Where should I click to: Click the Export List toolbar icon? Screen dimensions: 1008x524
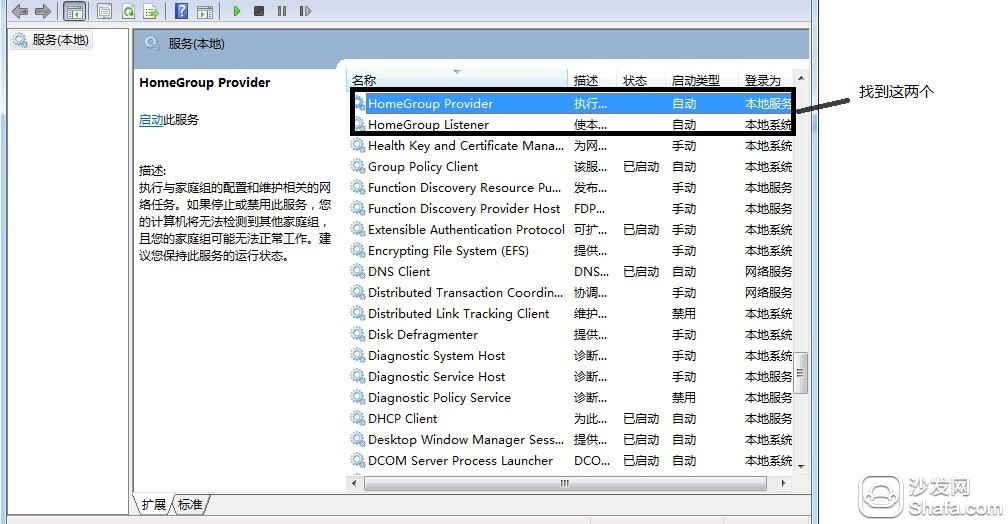151,11
